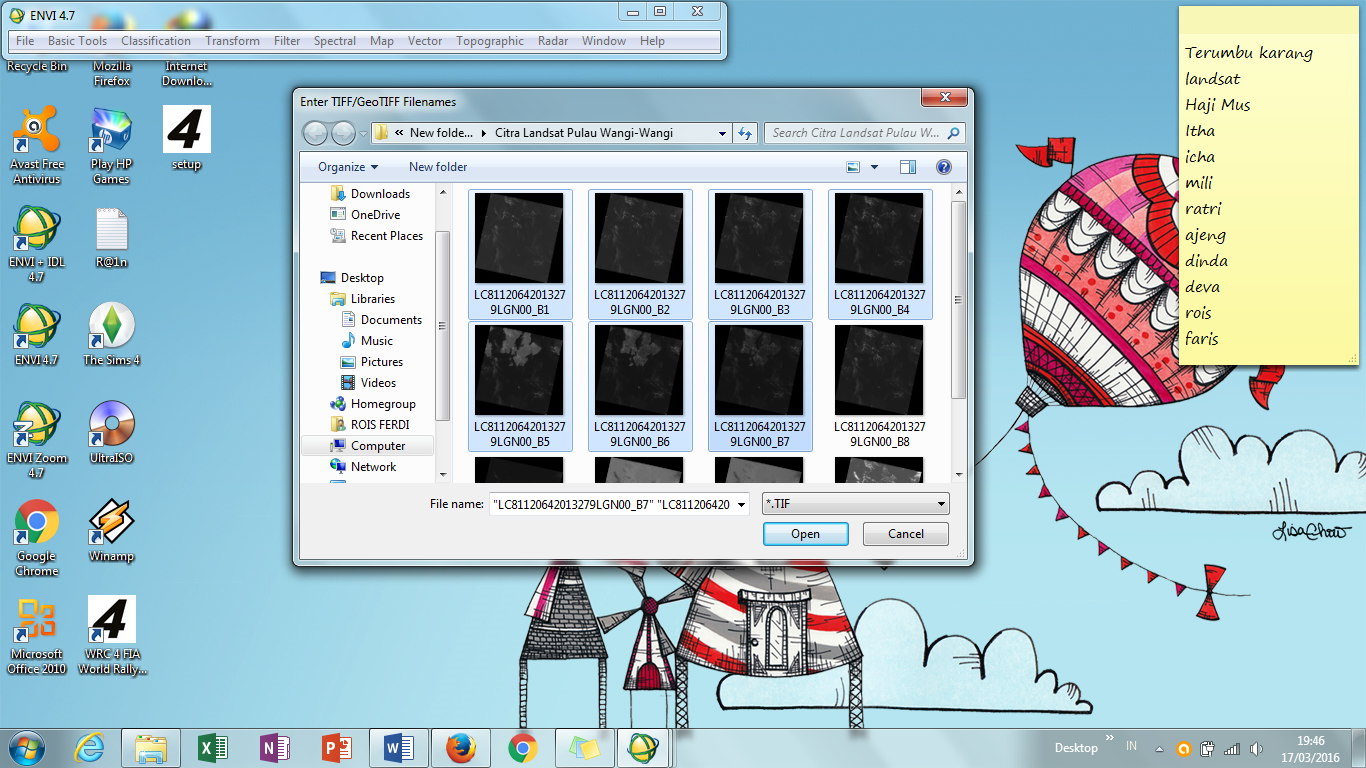The image size is (1366, 768).
Task: Open the ENVI File menu
Action: [25, 41]
